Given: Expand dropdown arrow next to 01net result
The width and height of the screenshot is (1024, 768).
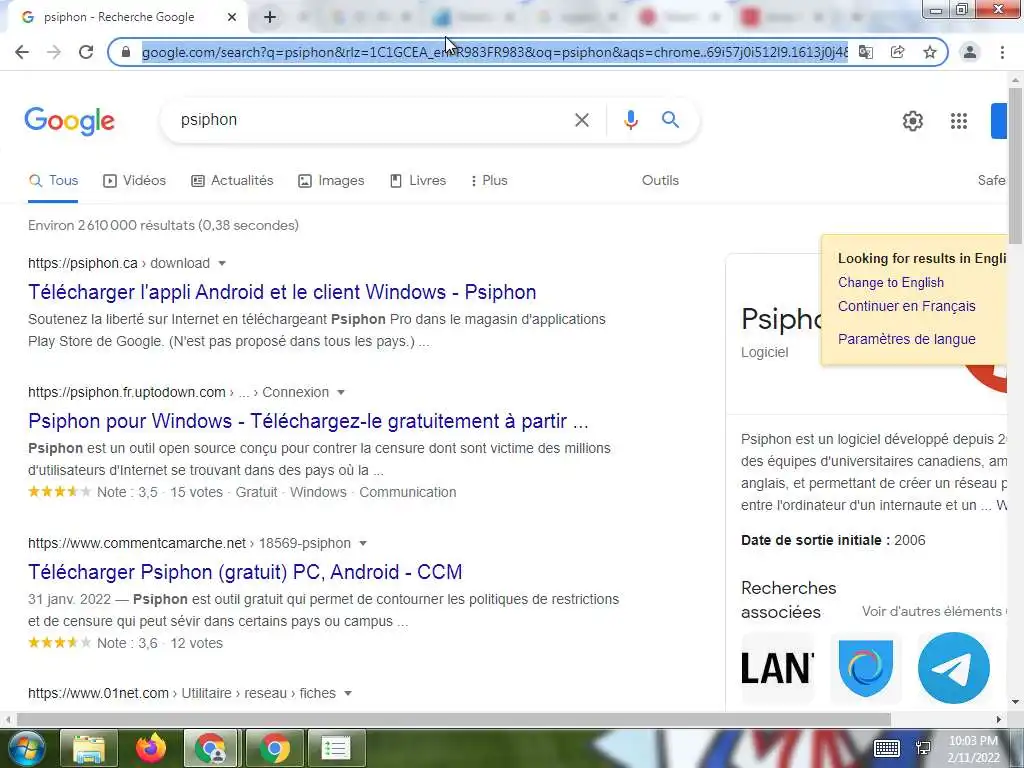Looking at the screenshot, I should click(x=348, y=694).
